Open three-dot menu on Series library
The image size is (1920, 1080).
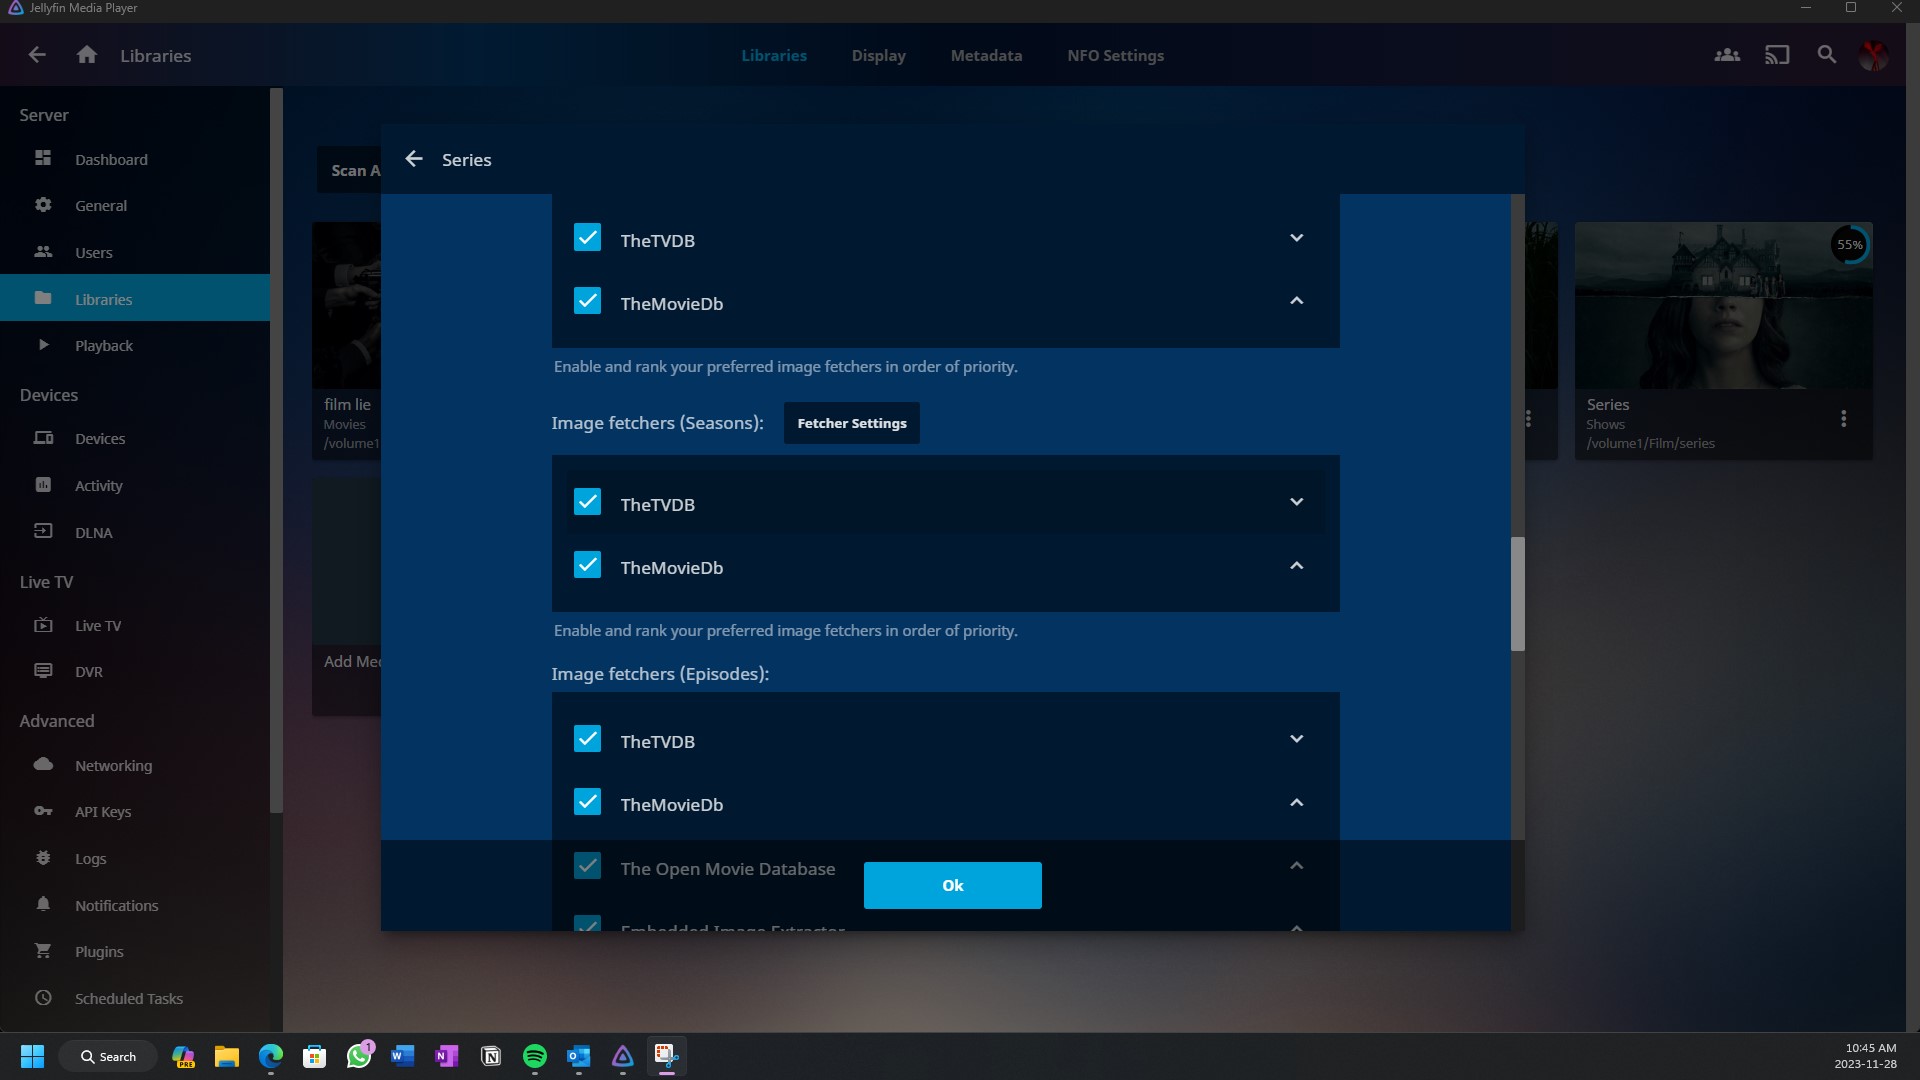[x=1844, y=419]
